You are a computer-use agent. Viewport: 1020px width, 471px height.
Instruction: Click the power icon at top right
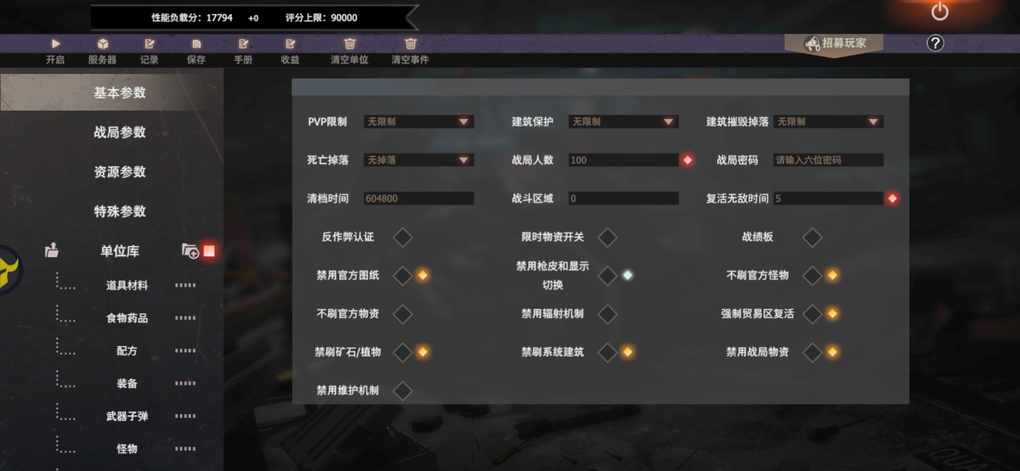[x=939, y=12]
